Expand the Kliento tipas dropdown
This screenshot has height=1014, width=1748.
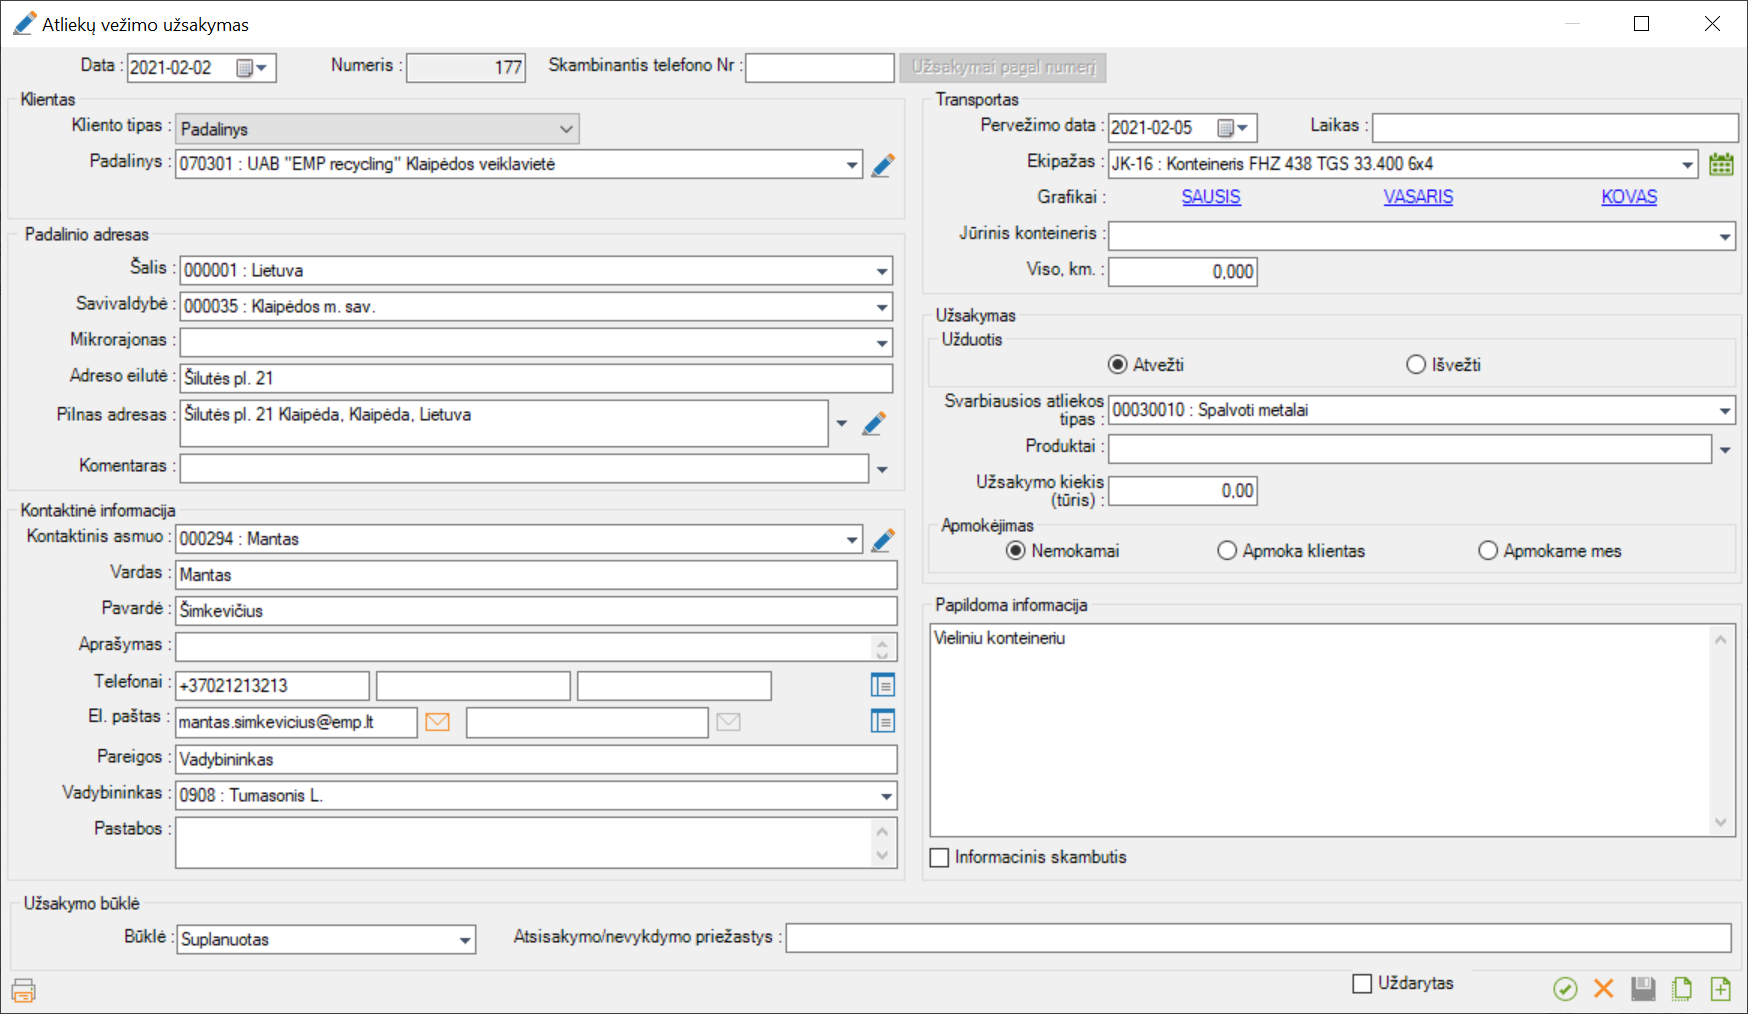[x=566, y=129]
